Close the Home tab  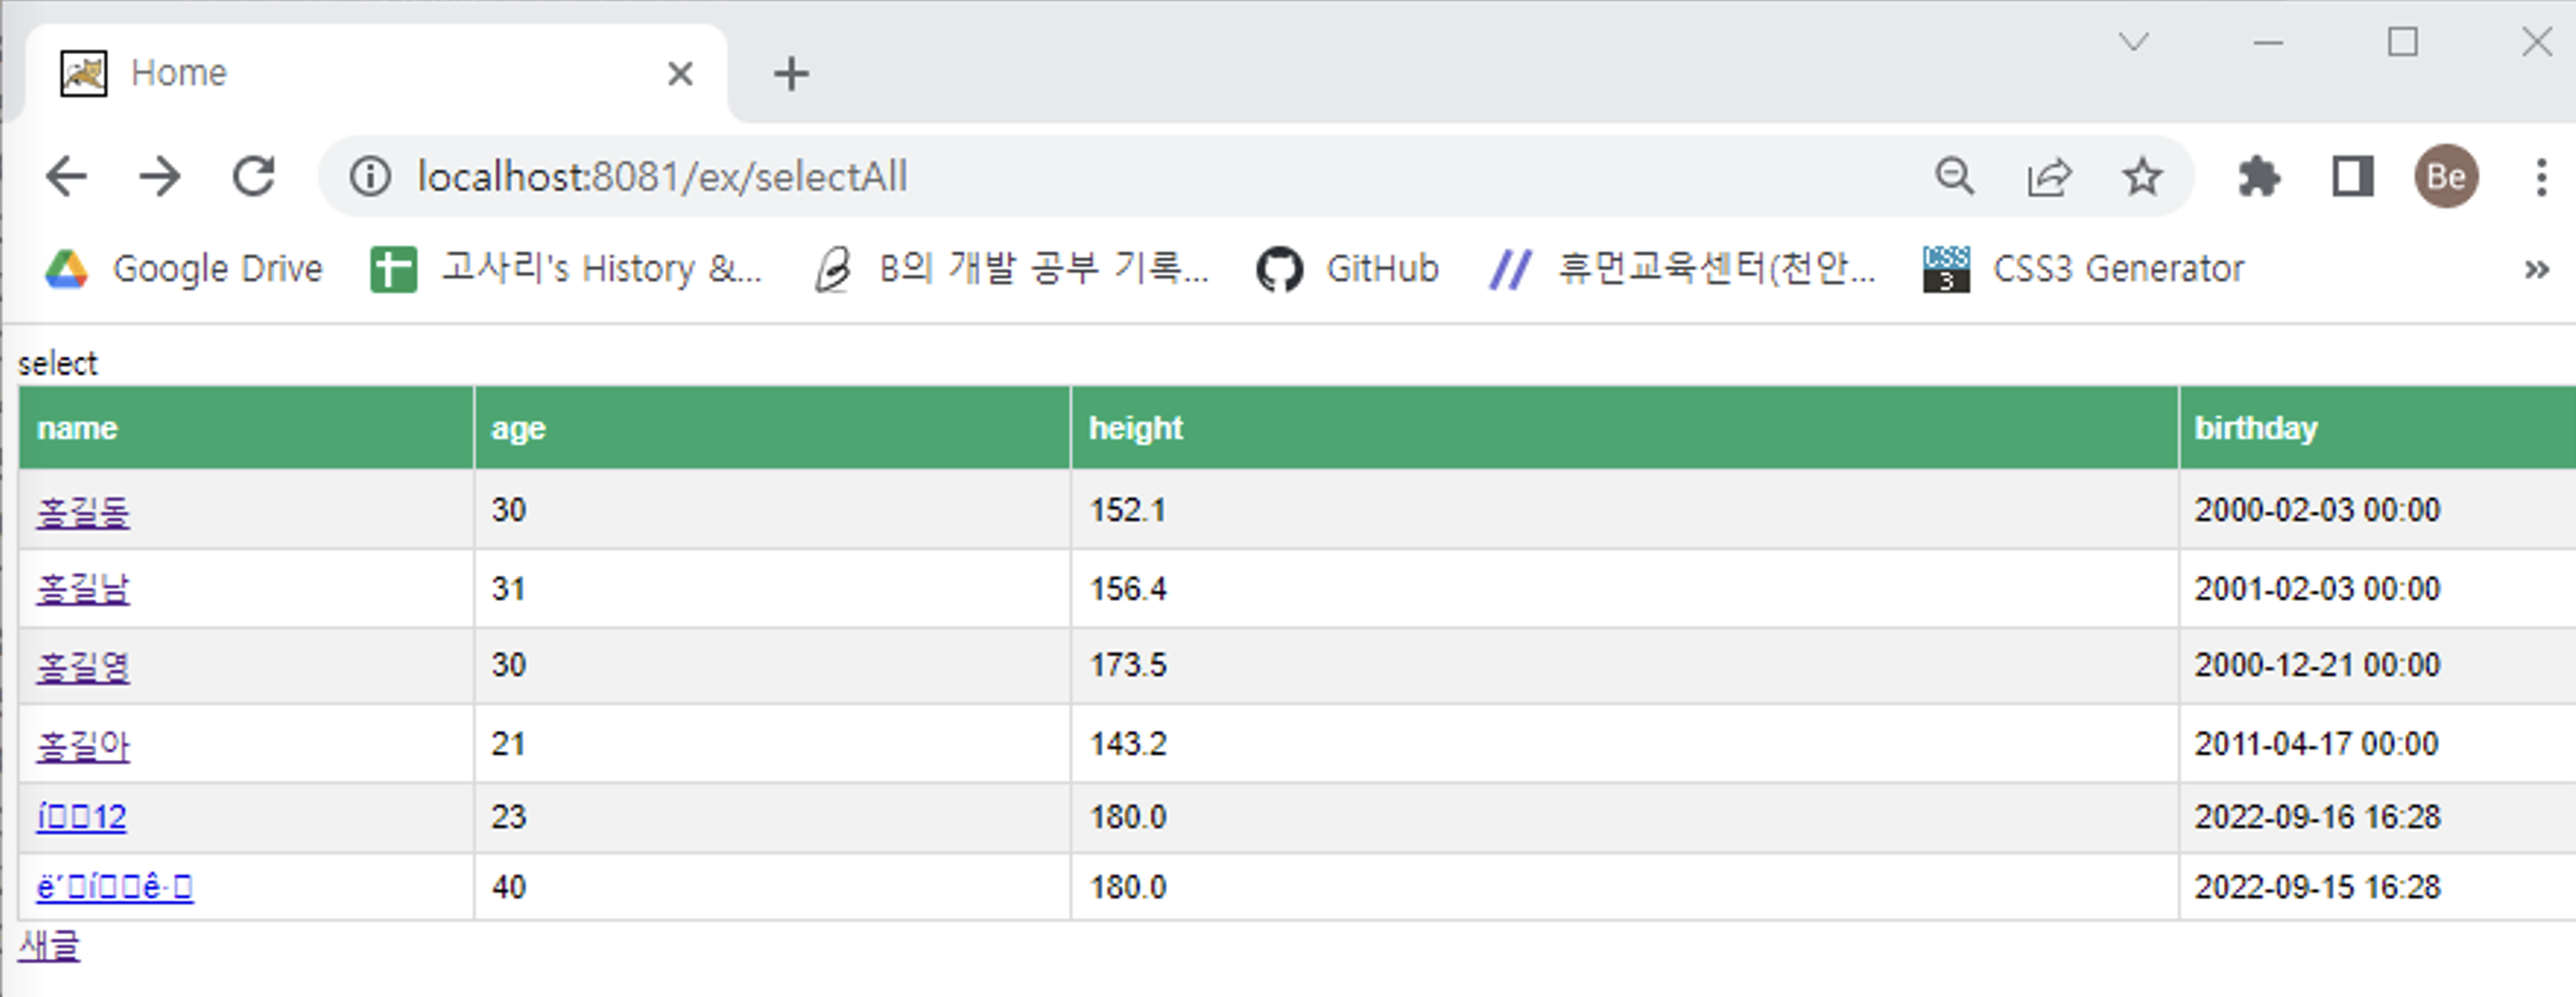tap(680, 73)
